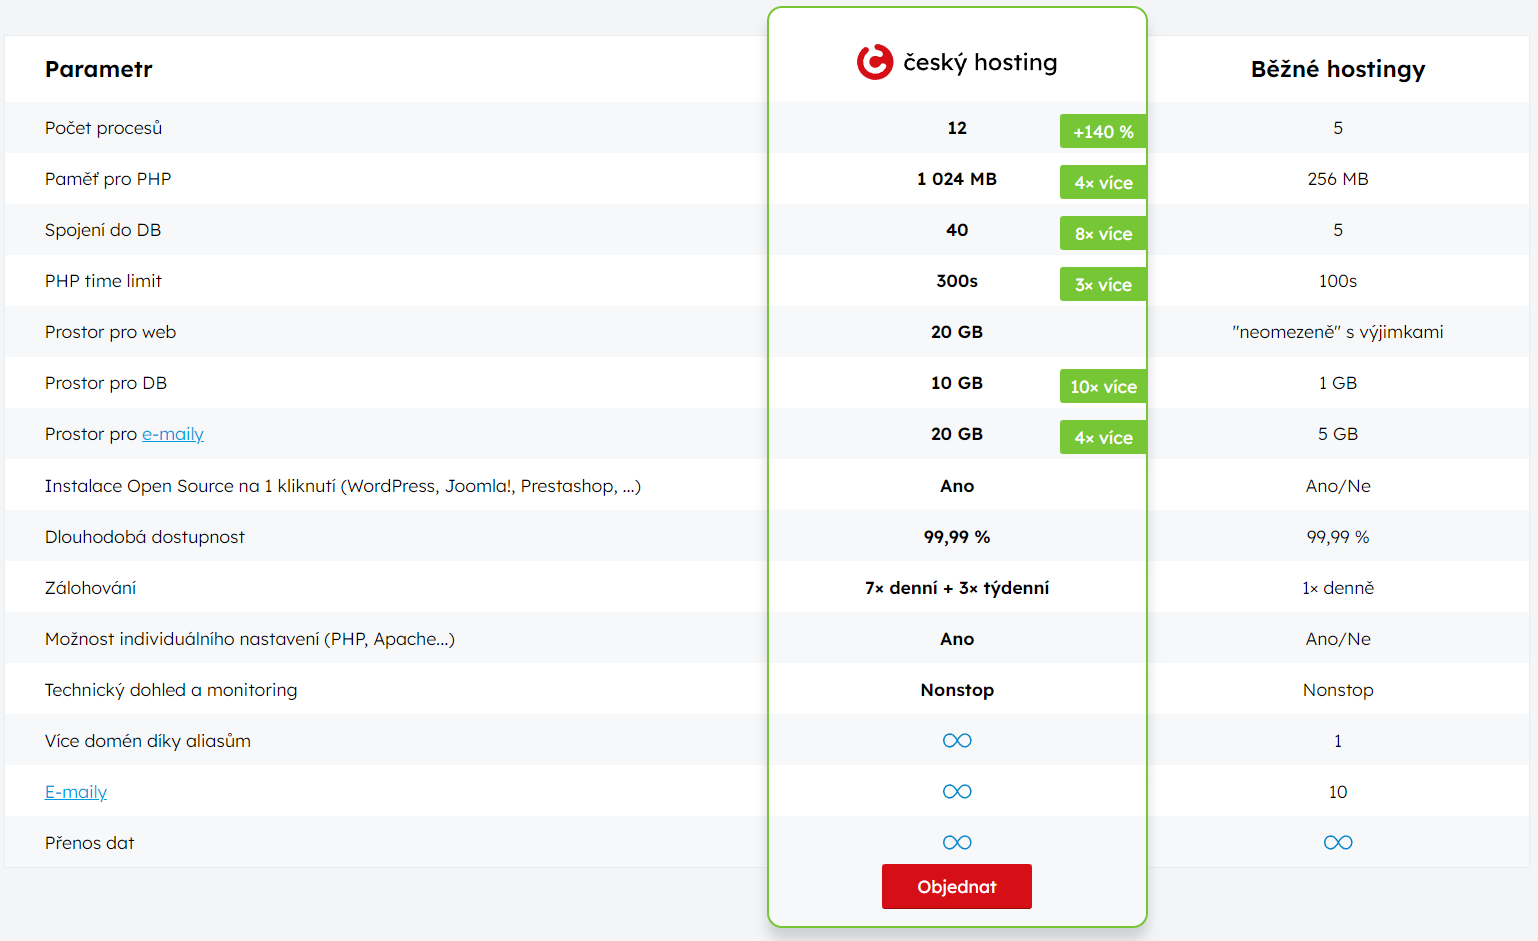Click the Dlouhodobá dostupnost label
The height and width of the screenshot is (941, 1538).
(x=145, y=537)
